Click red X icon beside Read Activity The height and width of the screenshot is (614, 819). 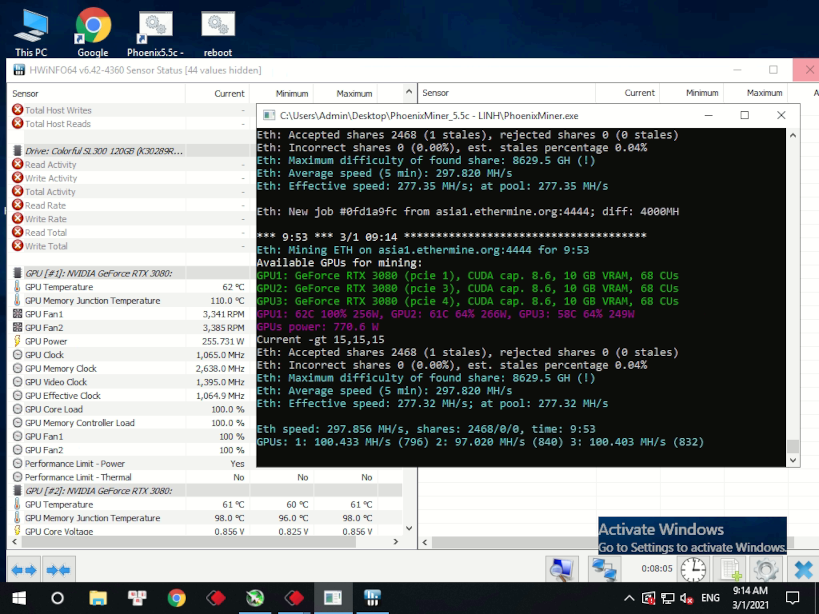(17, 164)
